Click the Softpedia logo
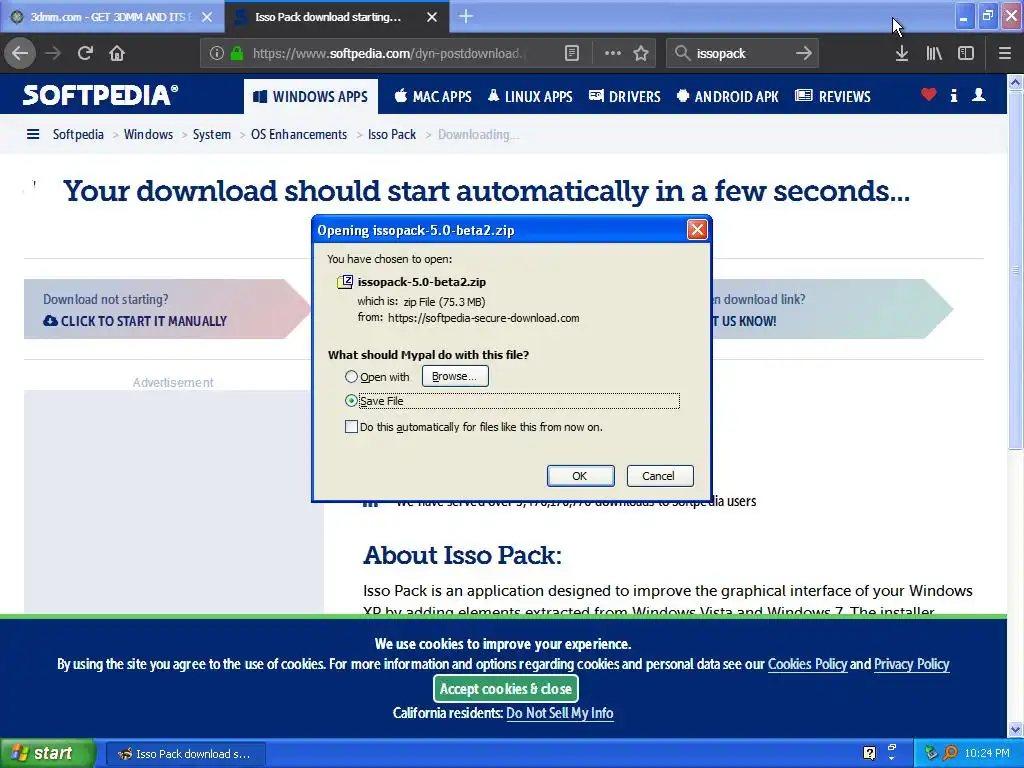The height and width of the screenshot is (768, 1024). (100, 95)
